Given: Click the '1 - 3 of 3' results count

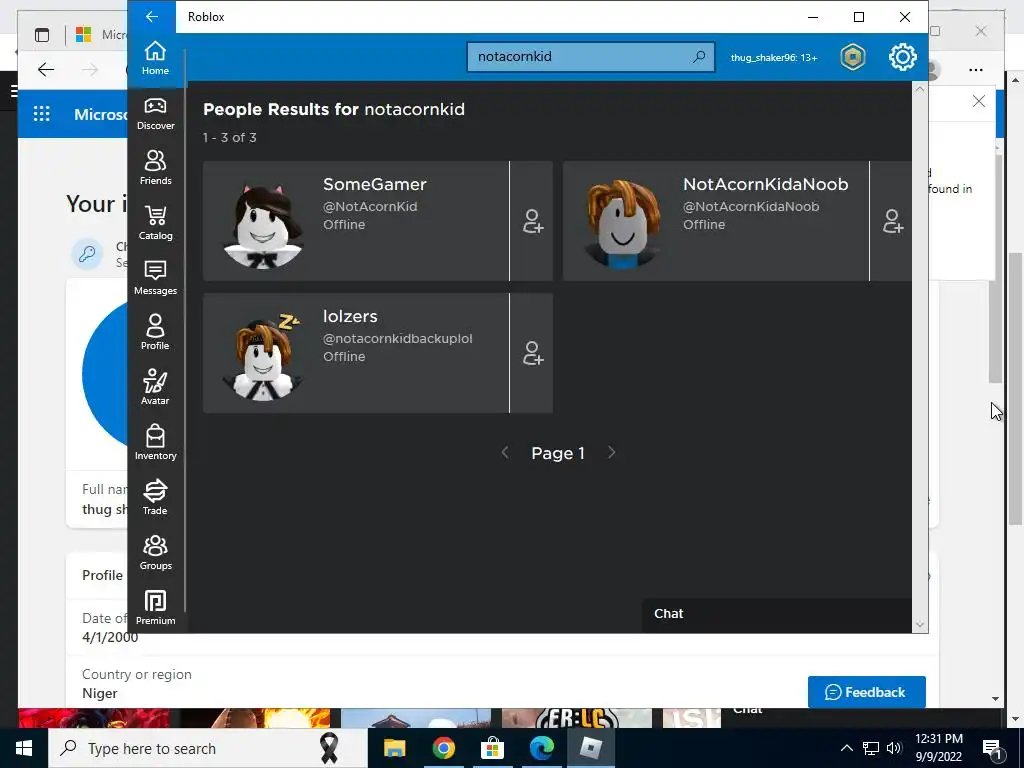Looking at the screenshot, I should click(x=229, y=138).
